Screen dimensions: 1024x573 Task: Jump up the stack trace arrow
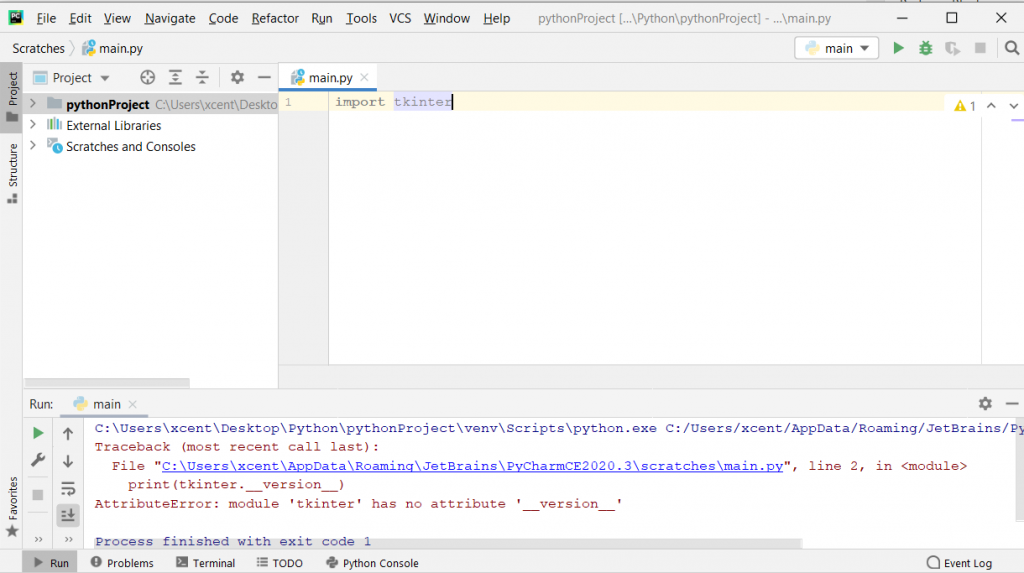pyautogui.click(x=68, y=433)
